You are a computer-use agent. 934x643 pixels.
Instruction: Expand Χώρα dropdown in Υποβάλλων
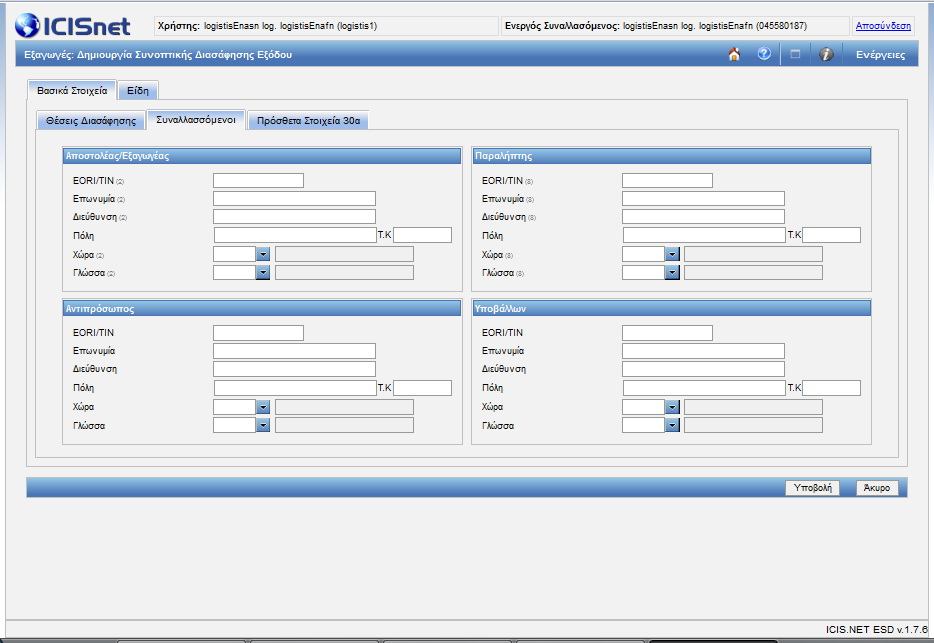click(672, 407)
